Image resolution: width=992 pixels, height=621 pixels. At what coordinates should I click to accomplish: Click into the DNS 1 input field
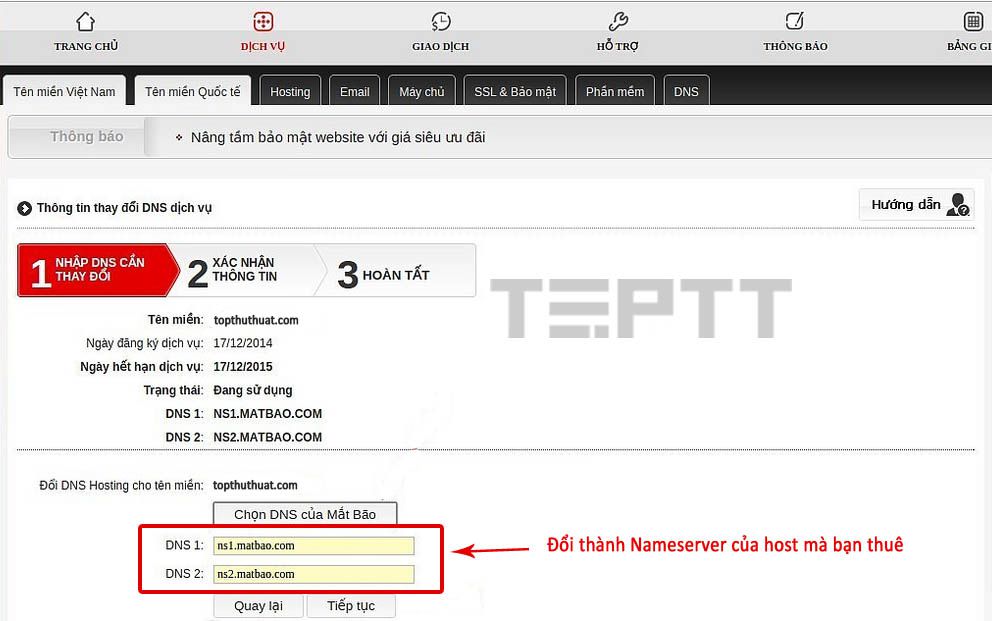tap(314, 545)
